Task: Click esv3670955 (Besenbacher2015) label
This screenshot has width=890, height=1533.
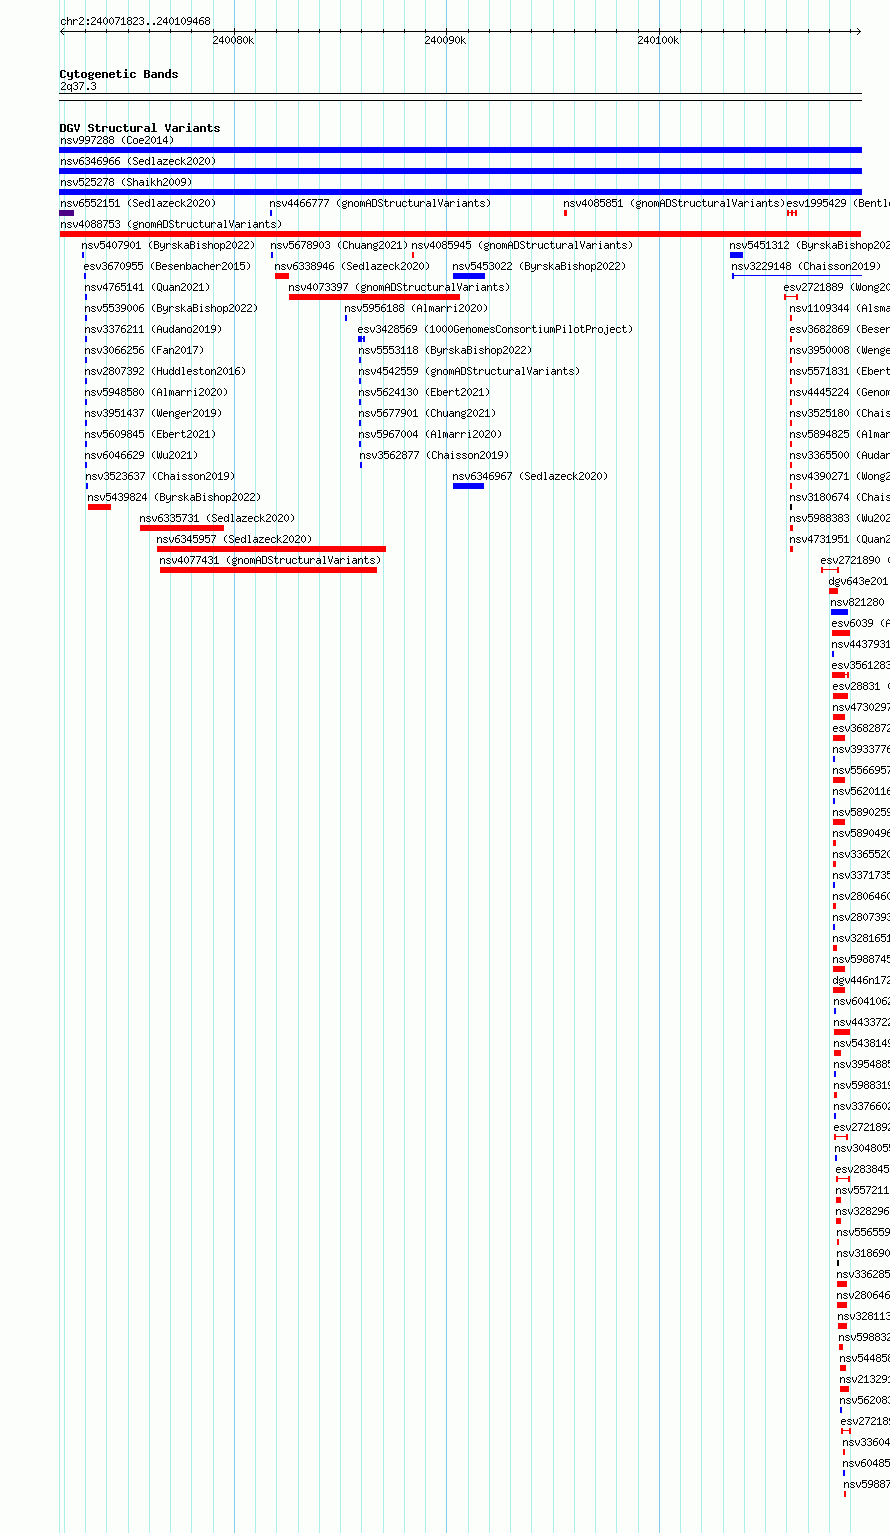Action: tap(168, 266)
